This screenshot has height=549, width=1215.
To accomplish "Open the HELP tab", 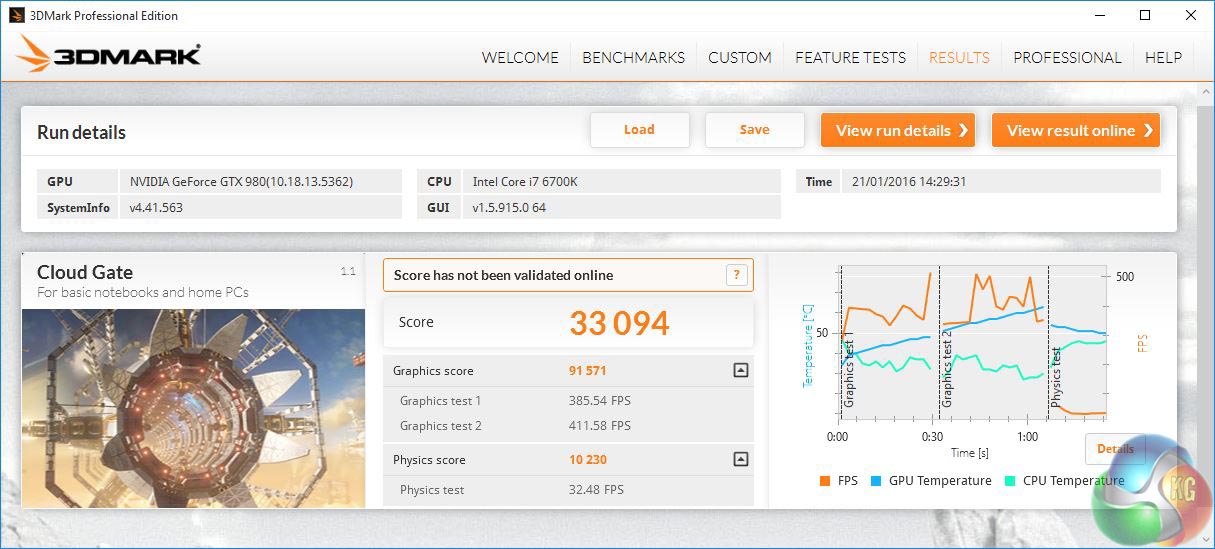I will click(x=1163, y=58).
